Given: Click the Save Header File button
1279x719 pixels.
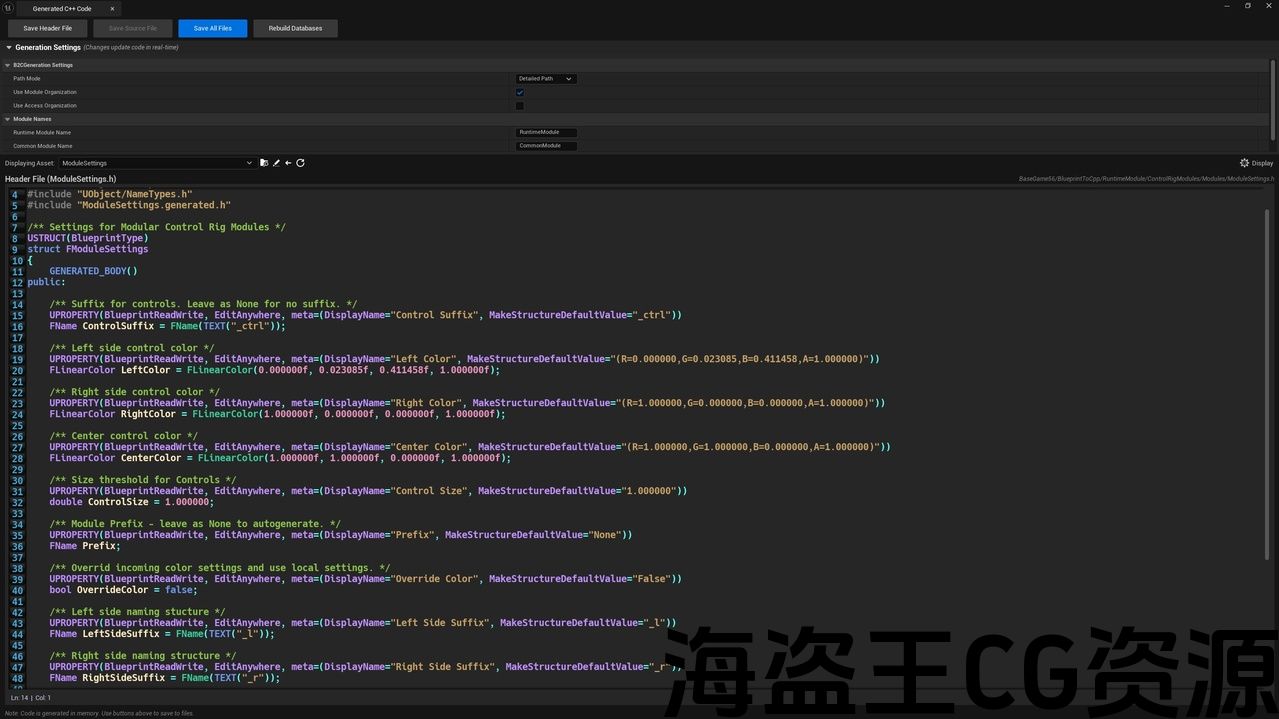Looking at the screenshot, I should click(48, 28).
